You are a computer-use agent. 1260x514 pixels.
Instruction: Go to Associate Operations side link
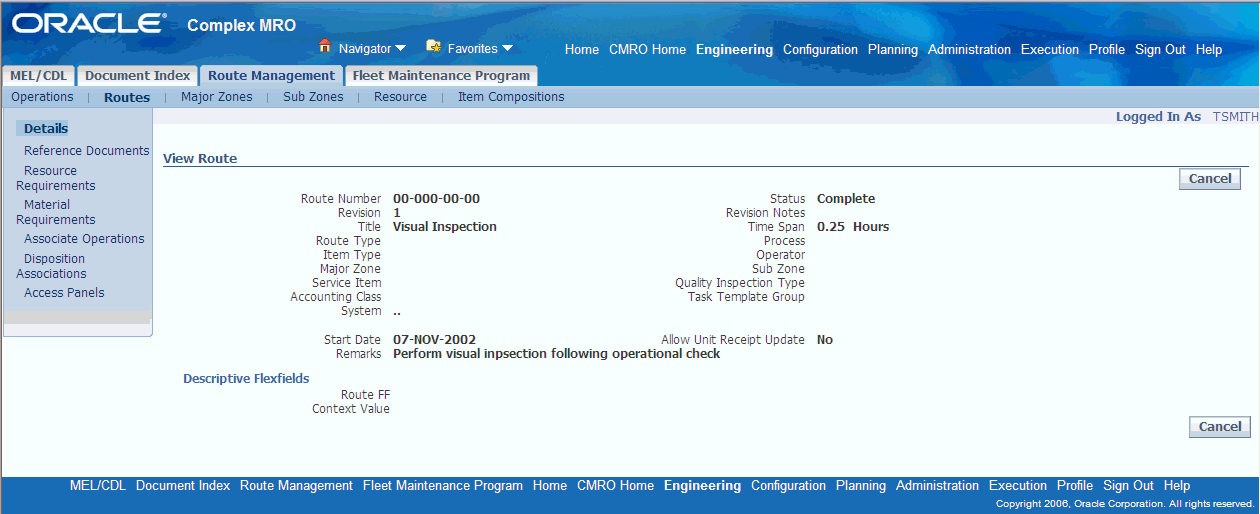pyautogui.click(x=84, y=238)
